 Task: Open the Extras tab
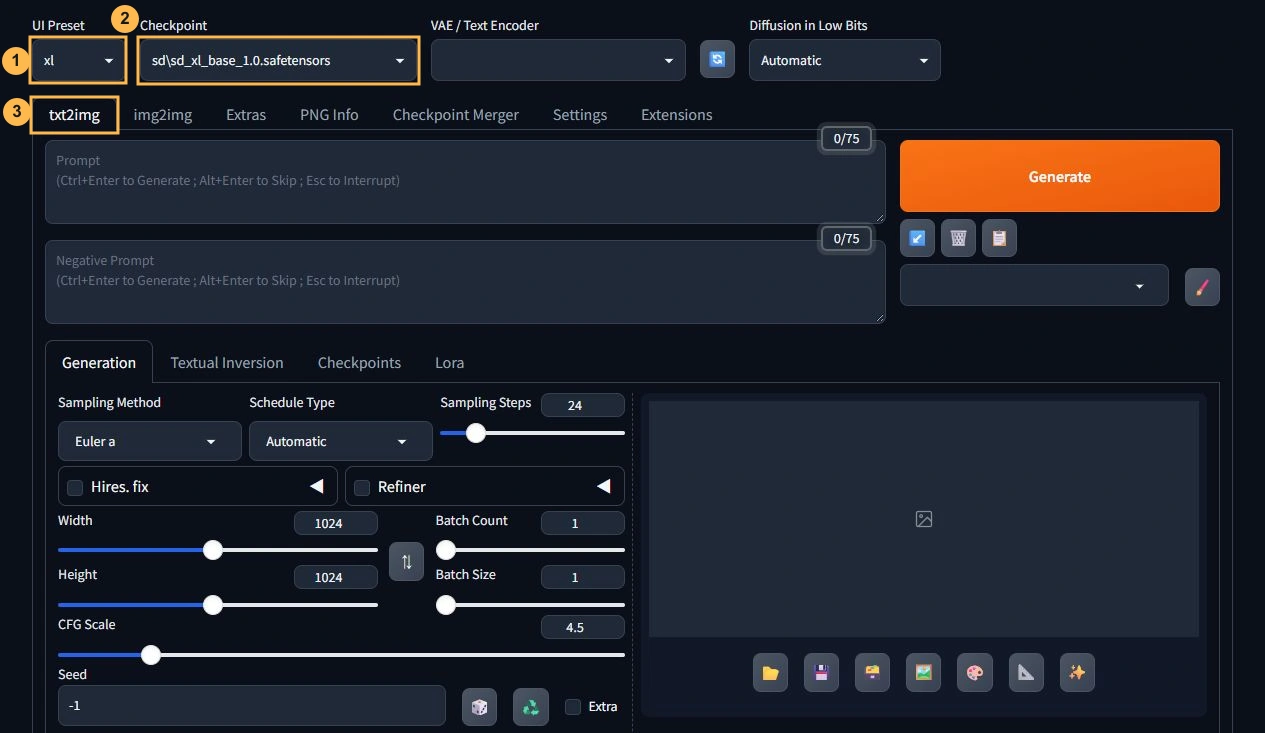[246, 114]
